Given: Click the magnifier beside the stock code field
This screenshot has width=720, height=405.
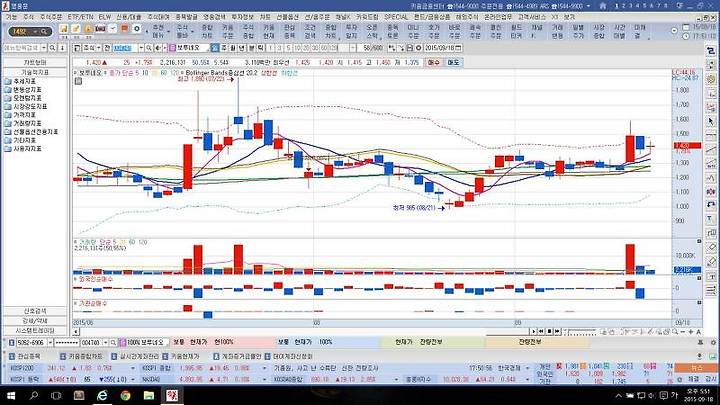Looking at the screenshot, I should [149, 48].
